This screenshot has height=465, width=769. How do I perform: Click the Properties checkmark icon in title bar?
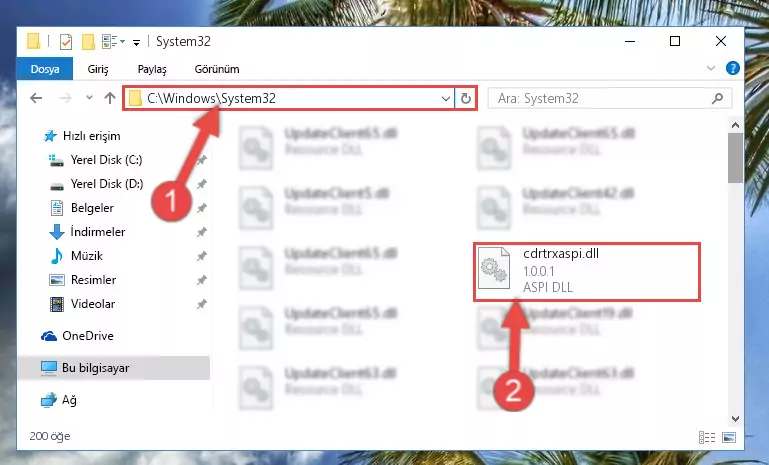tap(66, 42)
